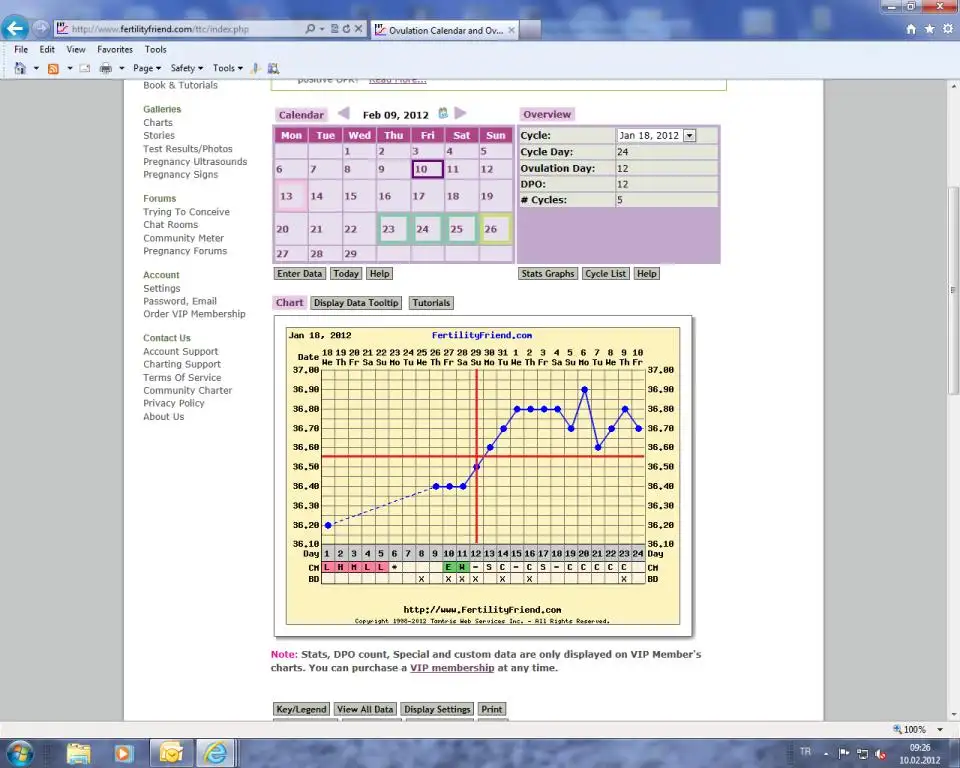Click the small calendar picker icon
Screen dimensions: 960x768
(443, 114)
